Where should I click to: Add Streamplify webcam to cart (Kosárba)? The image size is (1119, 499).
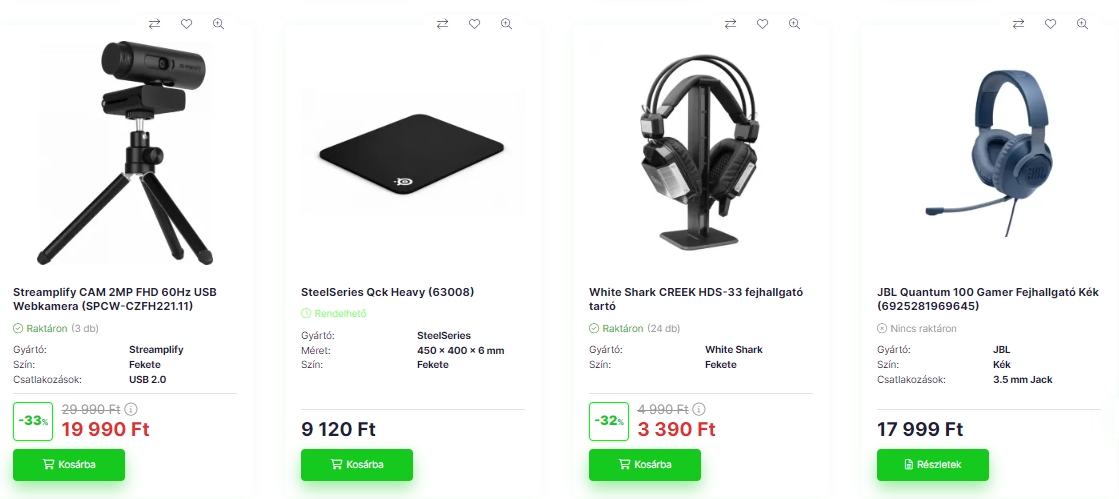(69, 465)
